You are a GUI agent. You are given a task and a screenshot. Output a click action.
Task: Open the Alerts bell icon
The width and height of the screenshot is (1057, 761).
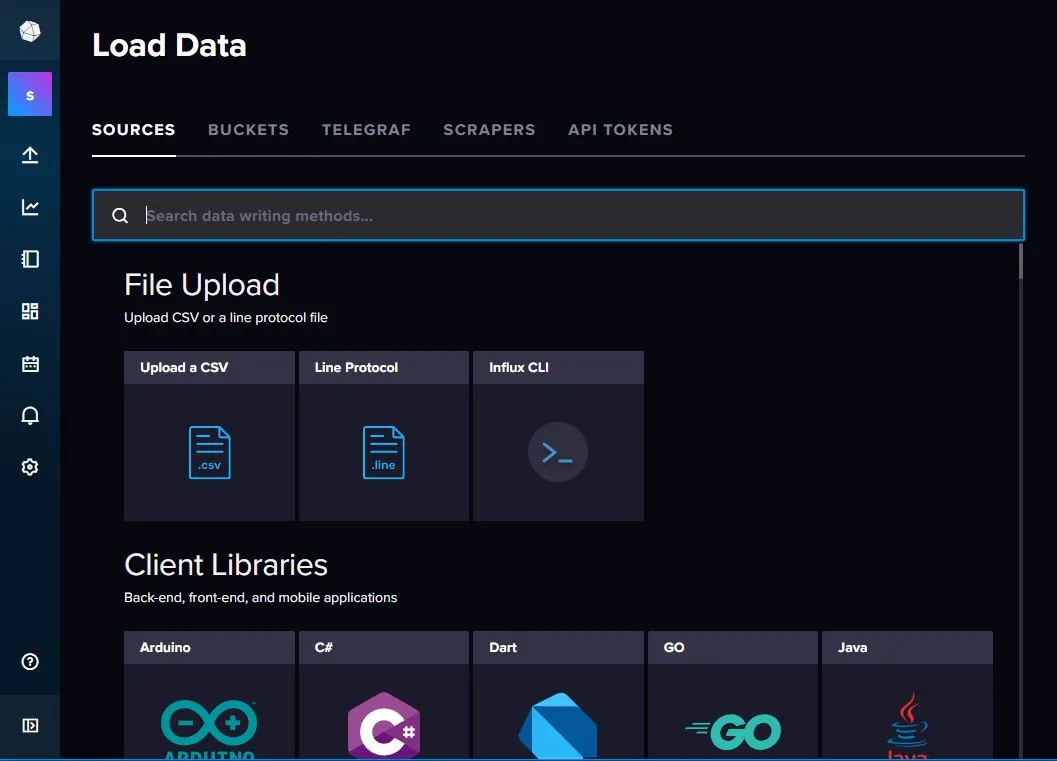click(30, 415)
